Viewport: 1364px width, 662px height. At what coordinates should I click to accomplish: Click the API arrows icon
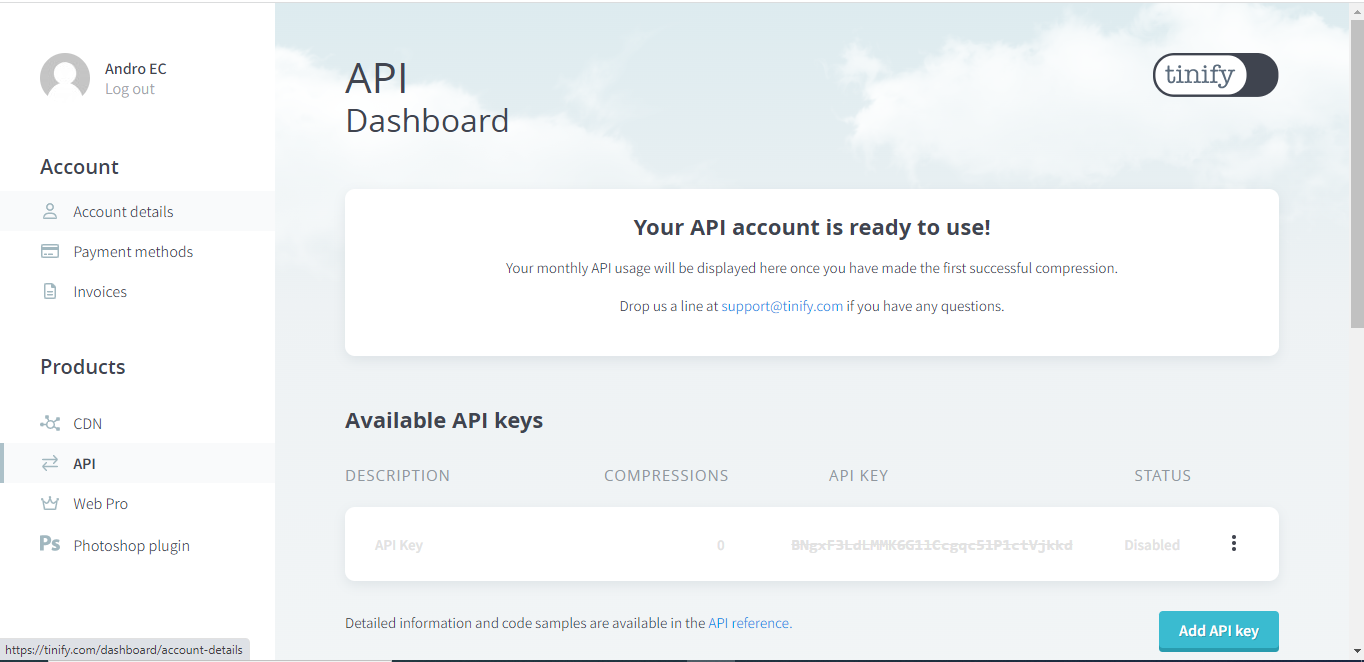(x=49, y=463)
